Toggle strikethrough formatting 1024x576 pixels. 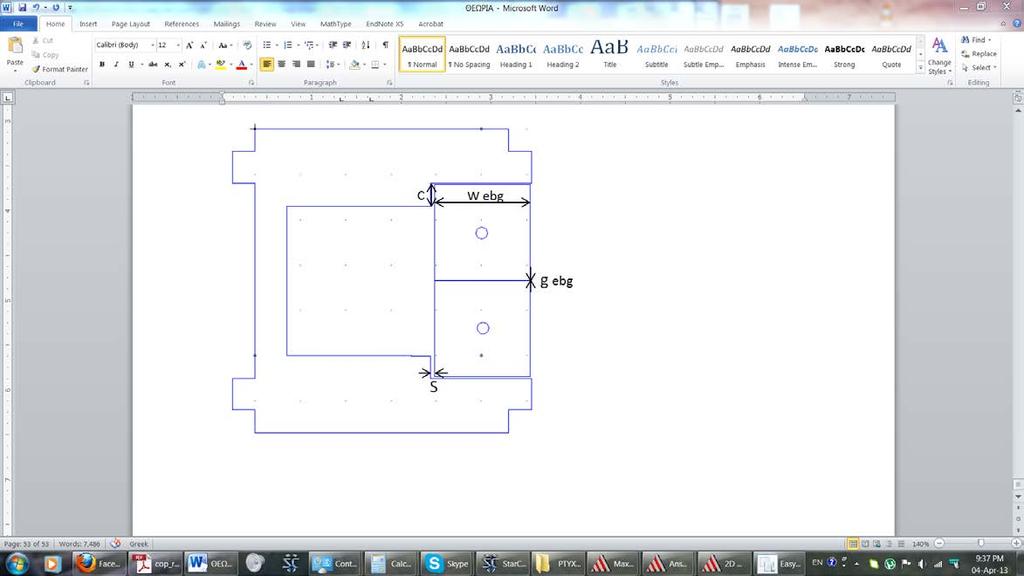tap(153, 64)
